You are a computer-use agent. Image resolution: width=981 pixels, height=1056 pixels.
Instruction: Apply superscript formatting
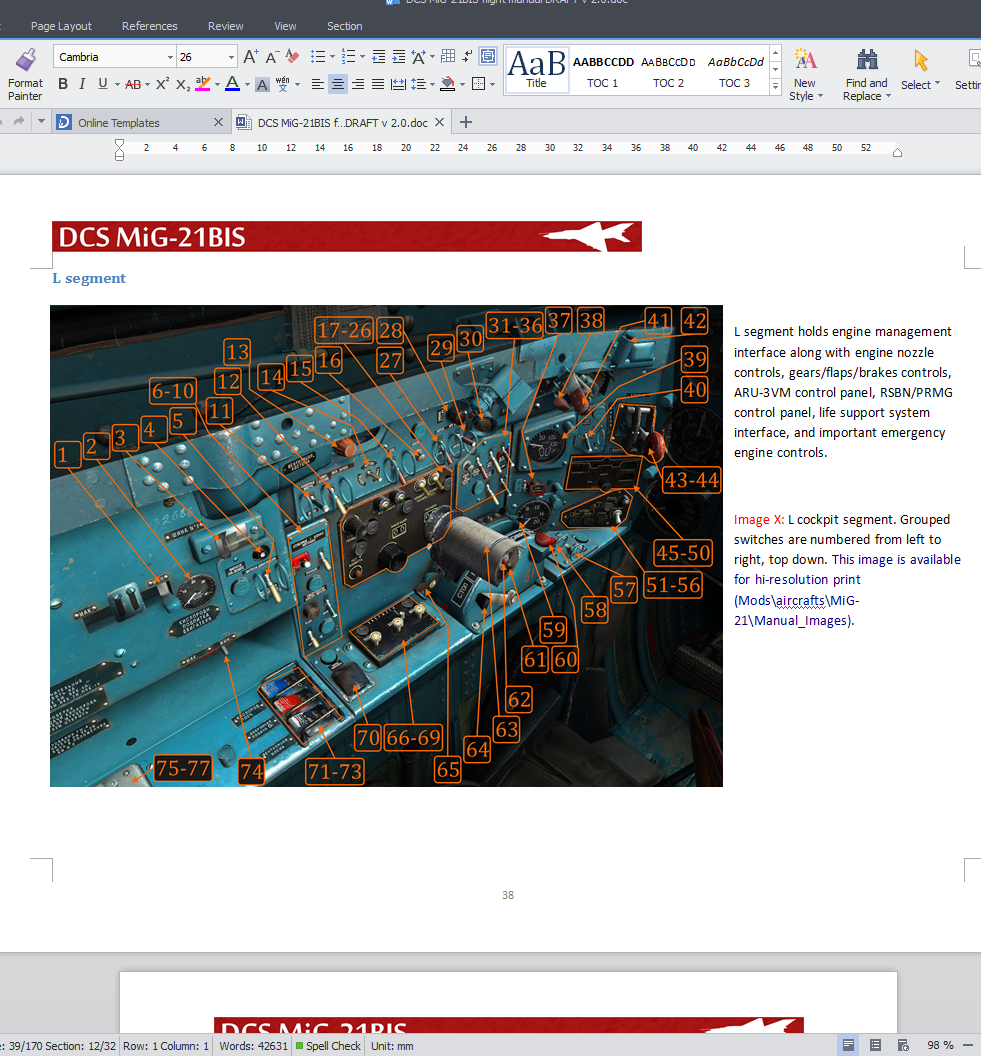(162, 84)
